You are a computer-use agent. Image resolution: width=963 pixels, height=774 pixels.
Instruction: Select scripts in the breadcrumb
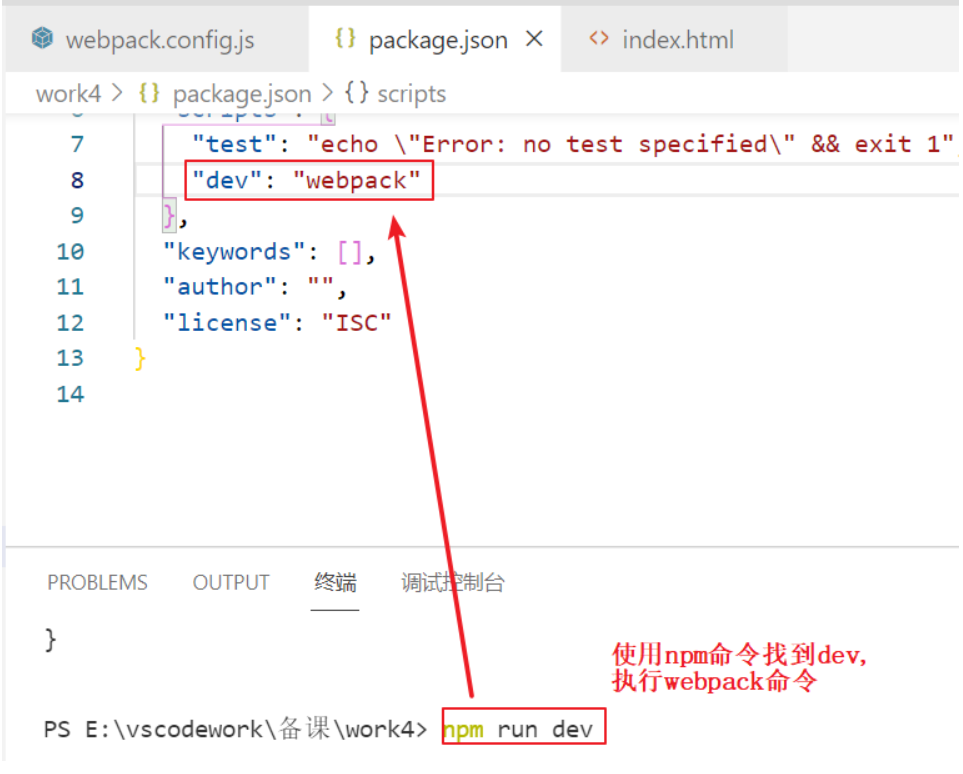(411, 94)
